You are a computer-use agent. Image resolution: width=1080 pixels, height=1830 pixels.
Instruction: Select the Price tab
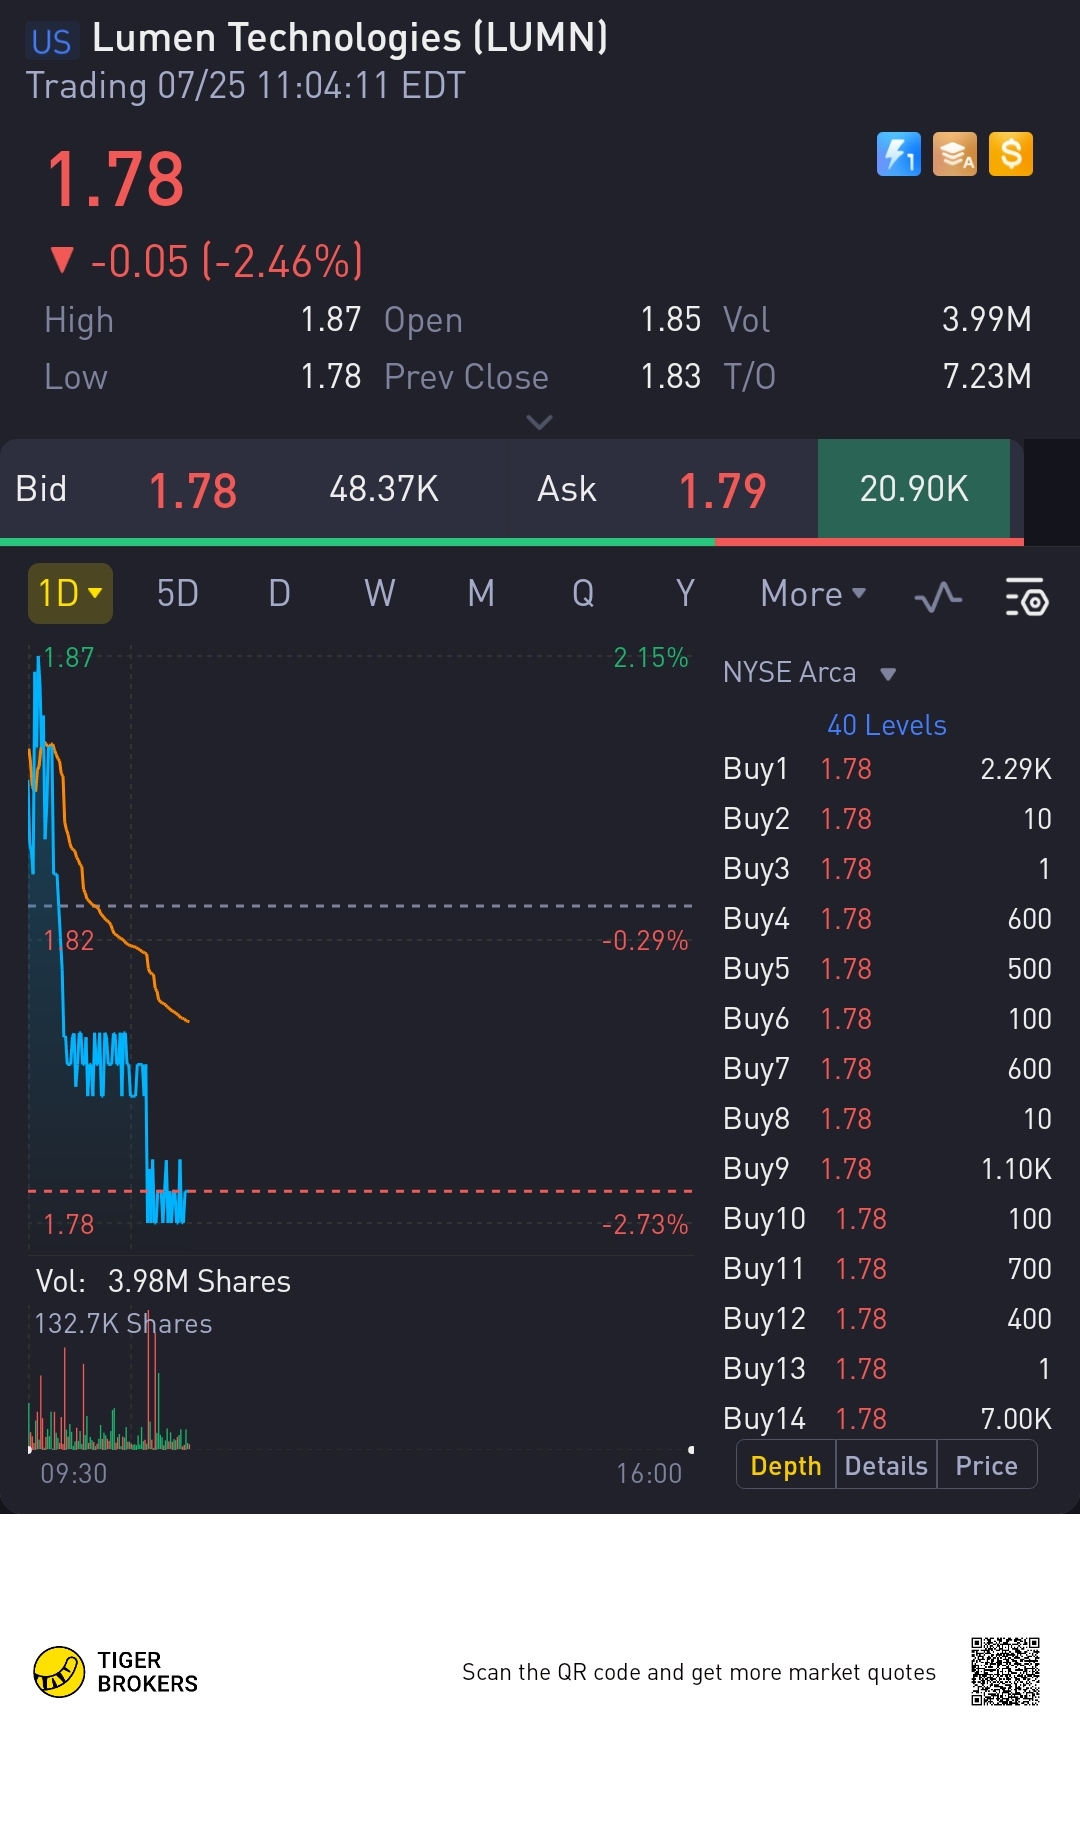pyautogui.click(x=986, y=1465)
